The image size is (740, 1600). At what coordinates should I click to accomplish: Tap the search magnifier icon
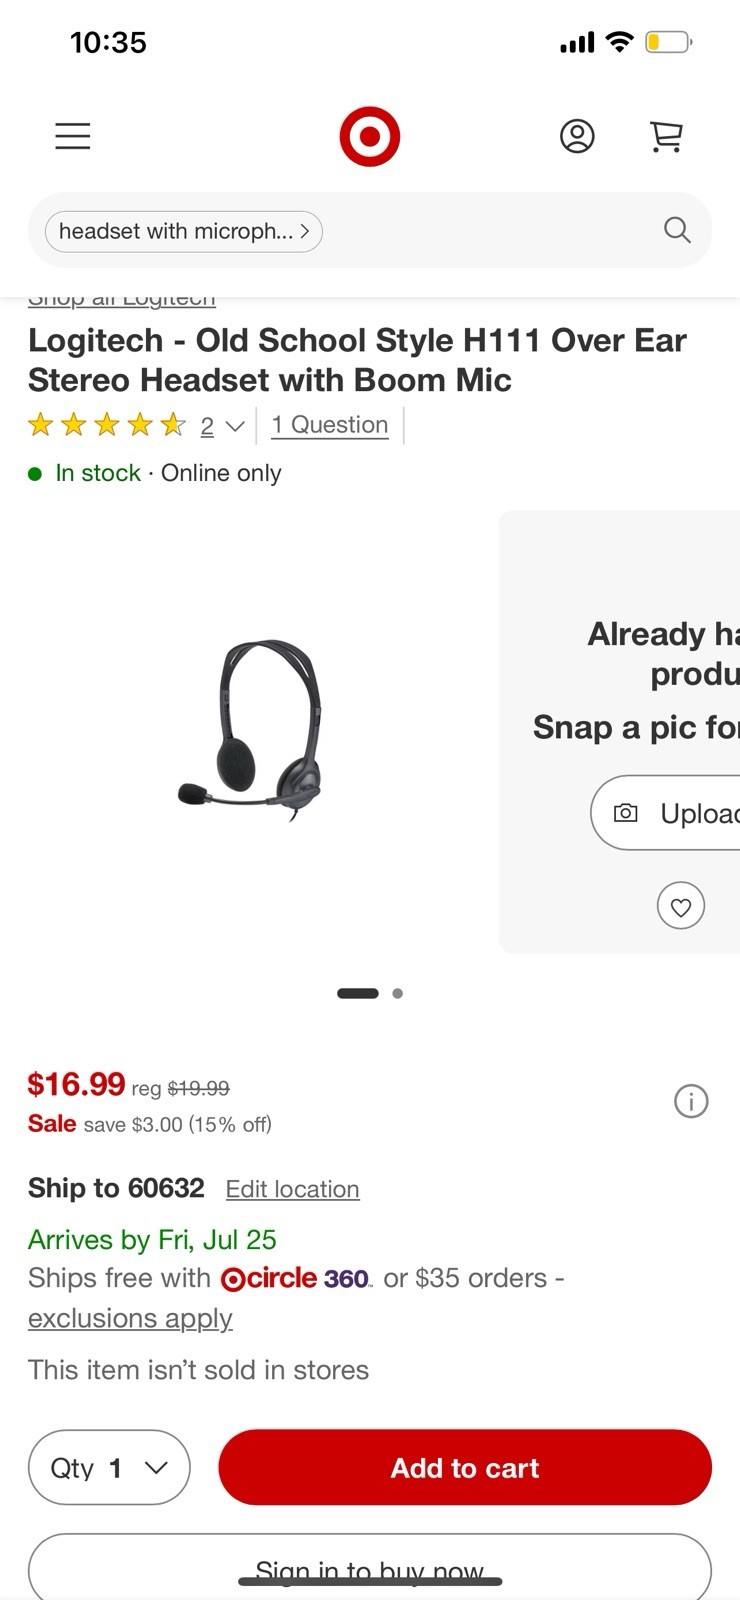[677, 231]
